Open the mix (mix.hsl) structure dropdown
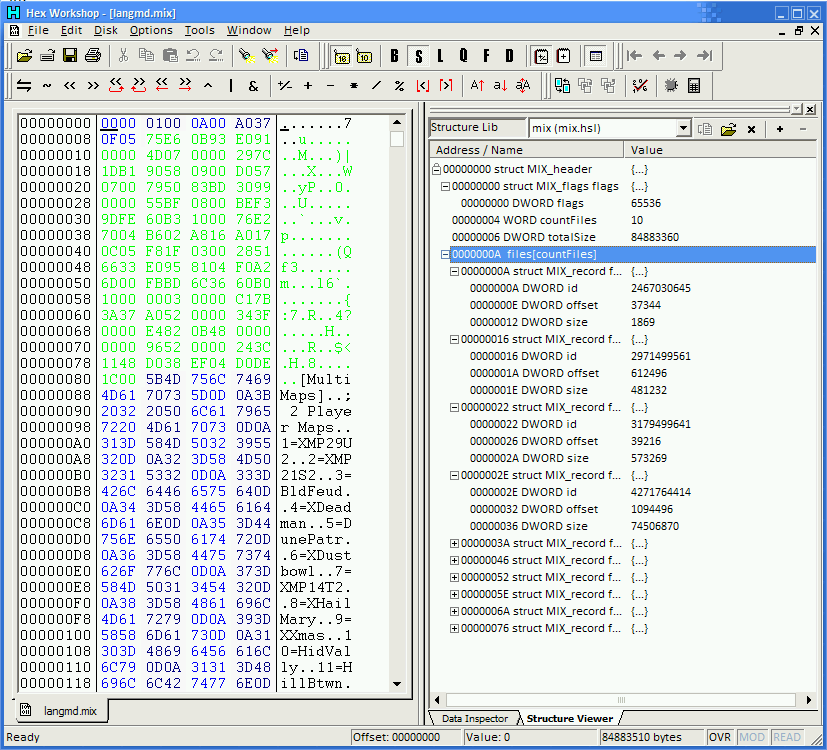This screenshot has height=750, width=827. pyautogui.click(x=683, y=129)
